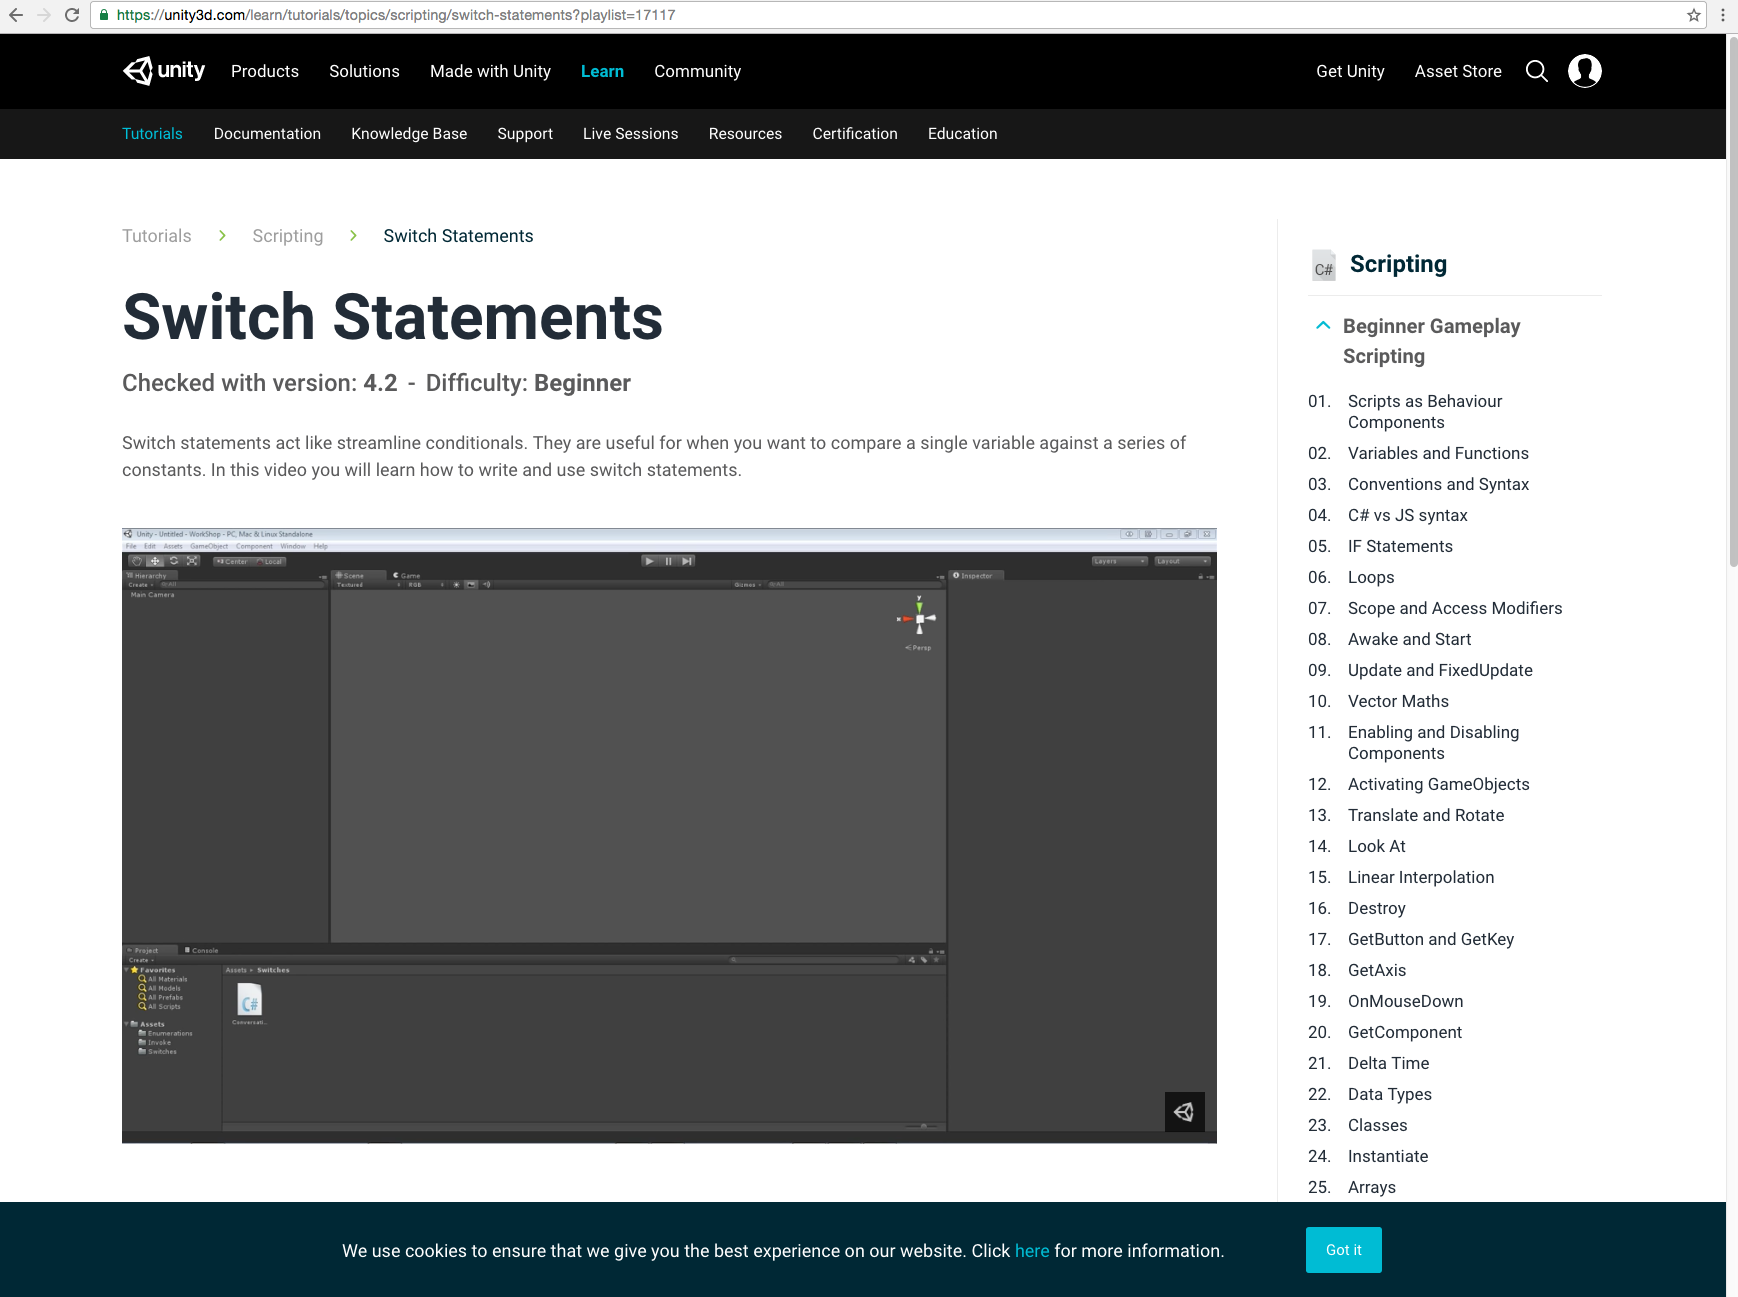
Task: Select the Learn menu item
Action: tap(602, 71)
